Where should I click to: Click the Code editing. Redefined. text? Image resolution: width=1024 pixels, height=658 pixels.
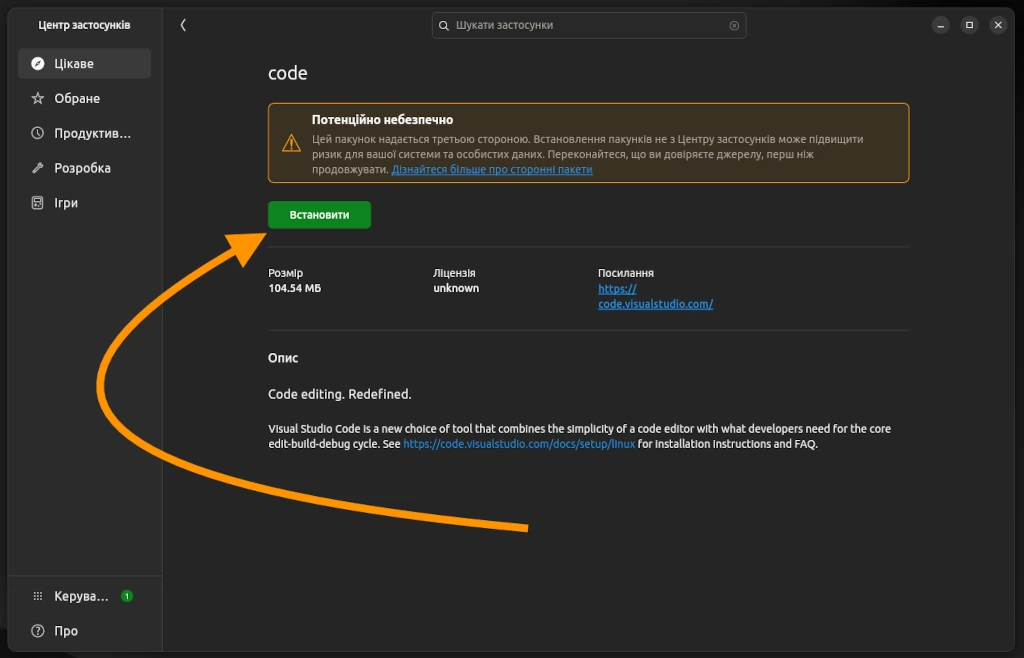(340, 394)
